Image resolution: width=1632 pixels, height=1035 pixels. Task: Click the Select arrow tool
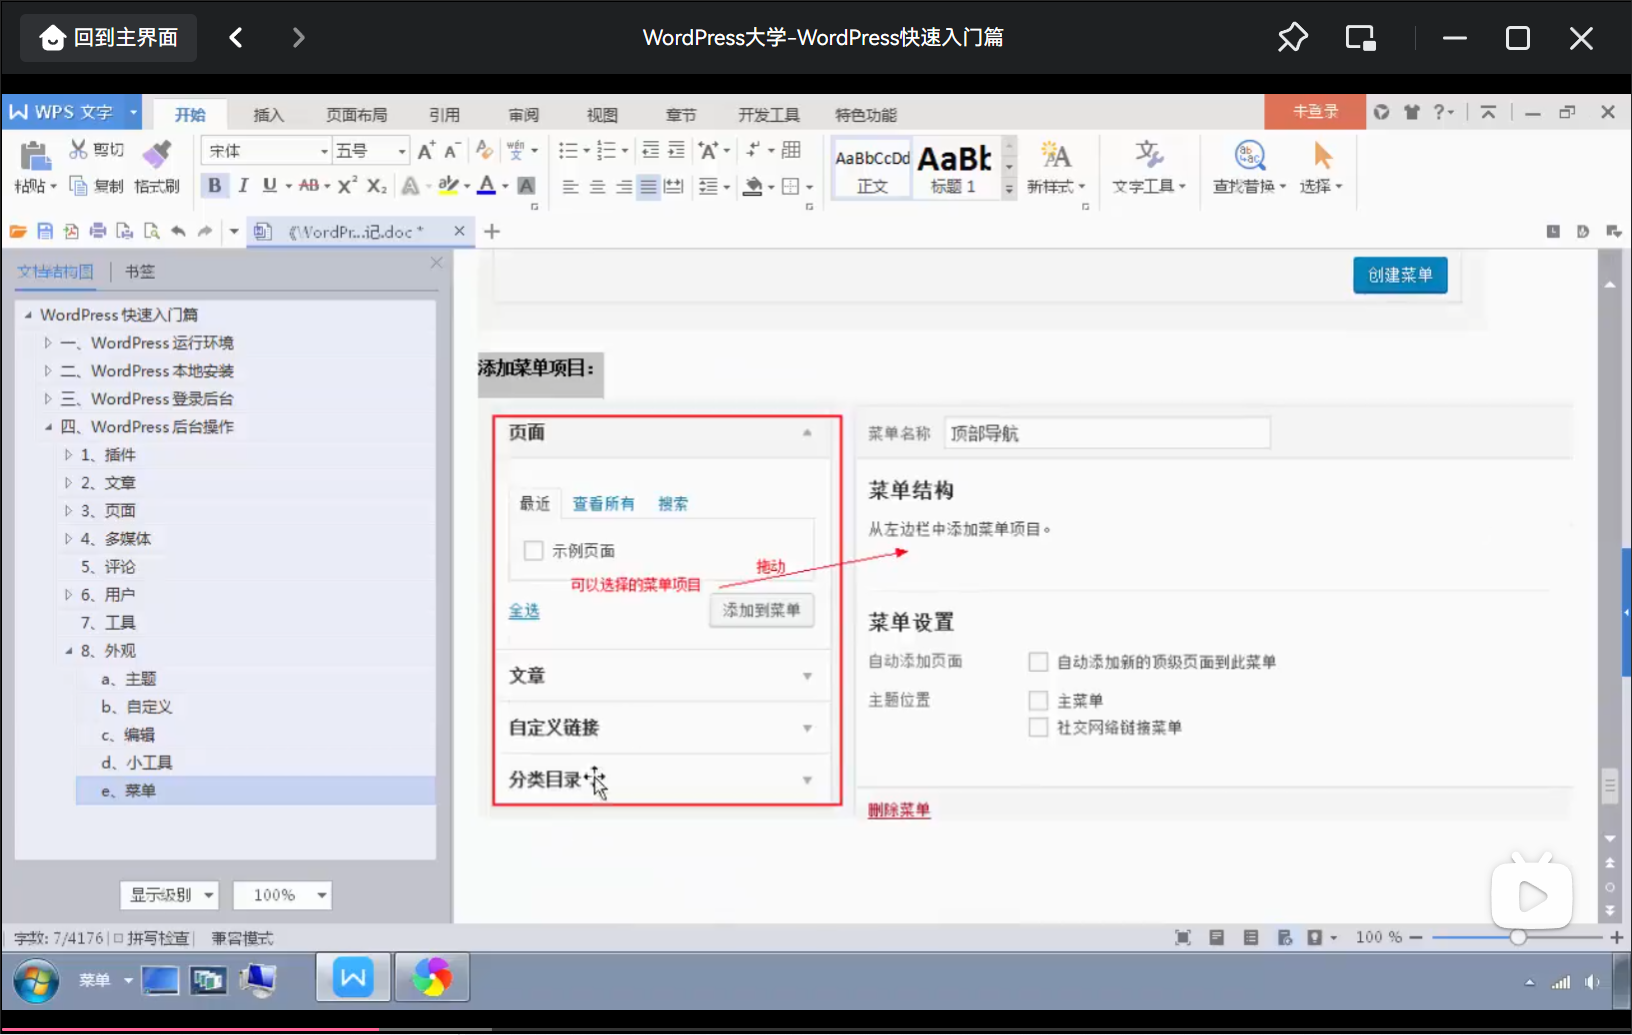click(1322, 155)
